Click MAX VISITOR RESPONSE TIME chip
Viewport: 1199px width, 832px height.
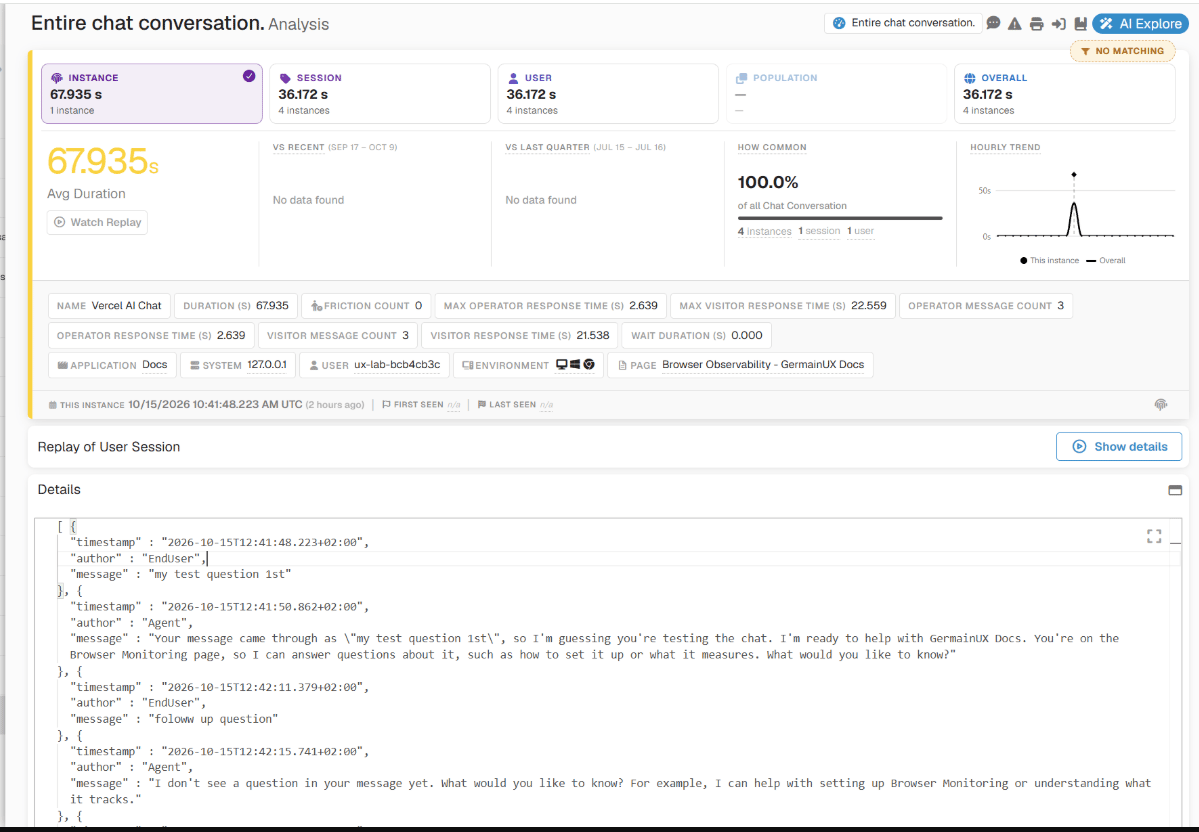pyautogui.click(x=783, y=306)
